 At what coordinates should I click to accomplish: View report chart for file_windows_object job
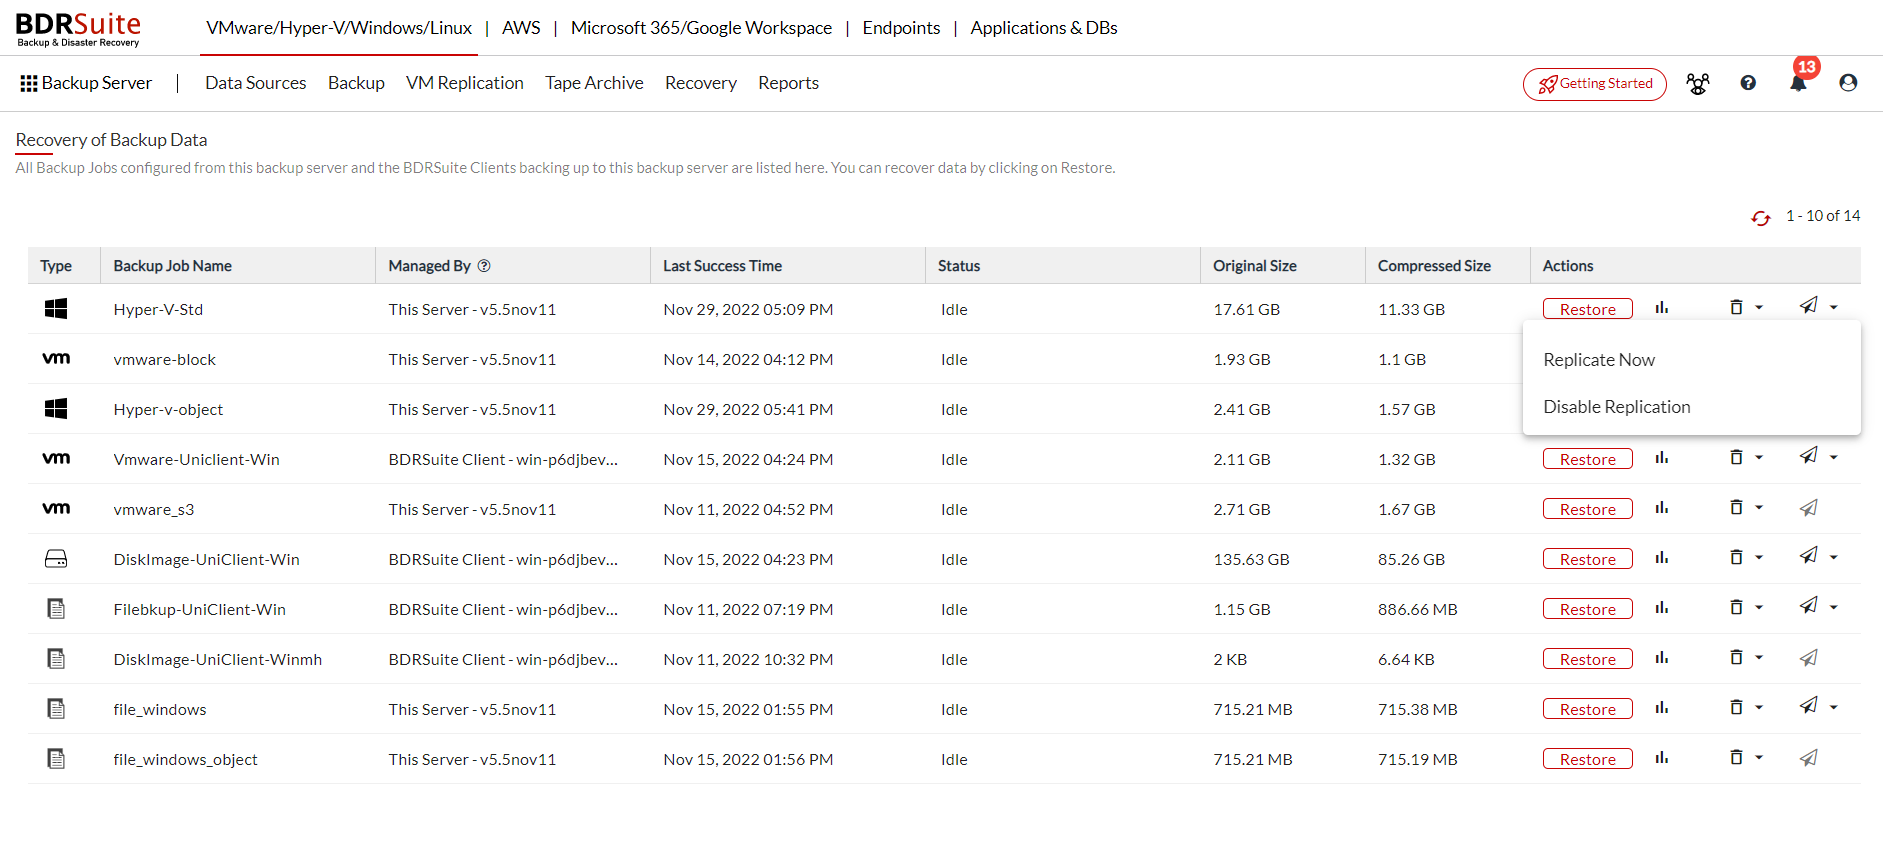coord(1662,758)
